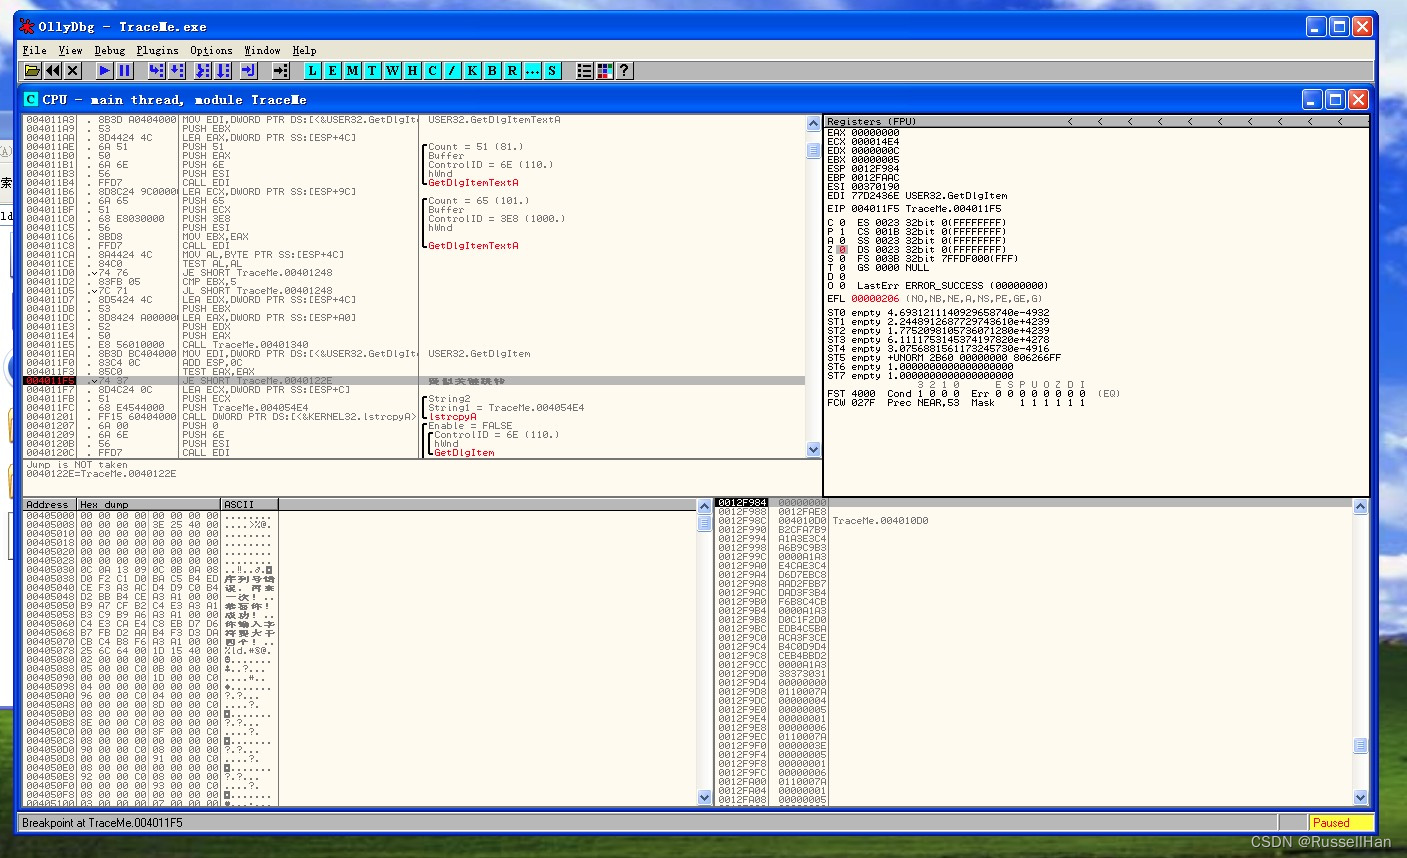Select the CALL TraceMe.00401340 instruction
The image size is (1407, 858).
pos(245,345)
